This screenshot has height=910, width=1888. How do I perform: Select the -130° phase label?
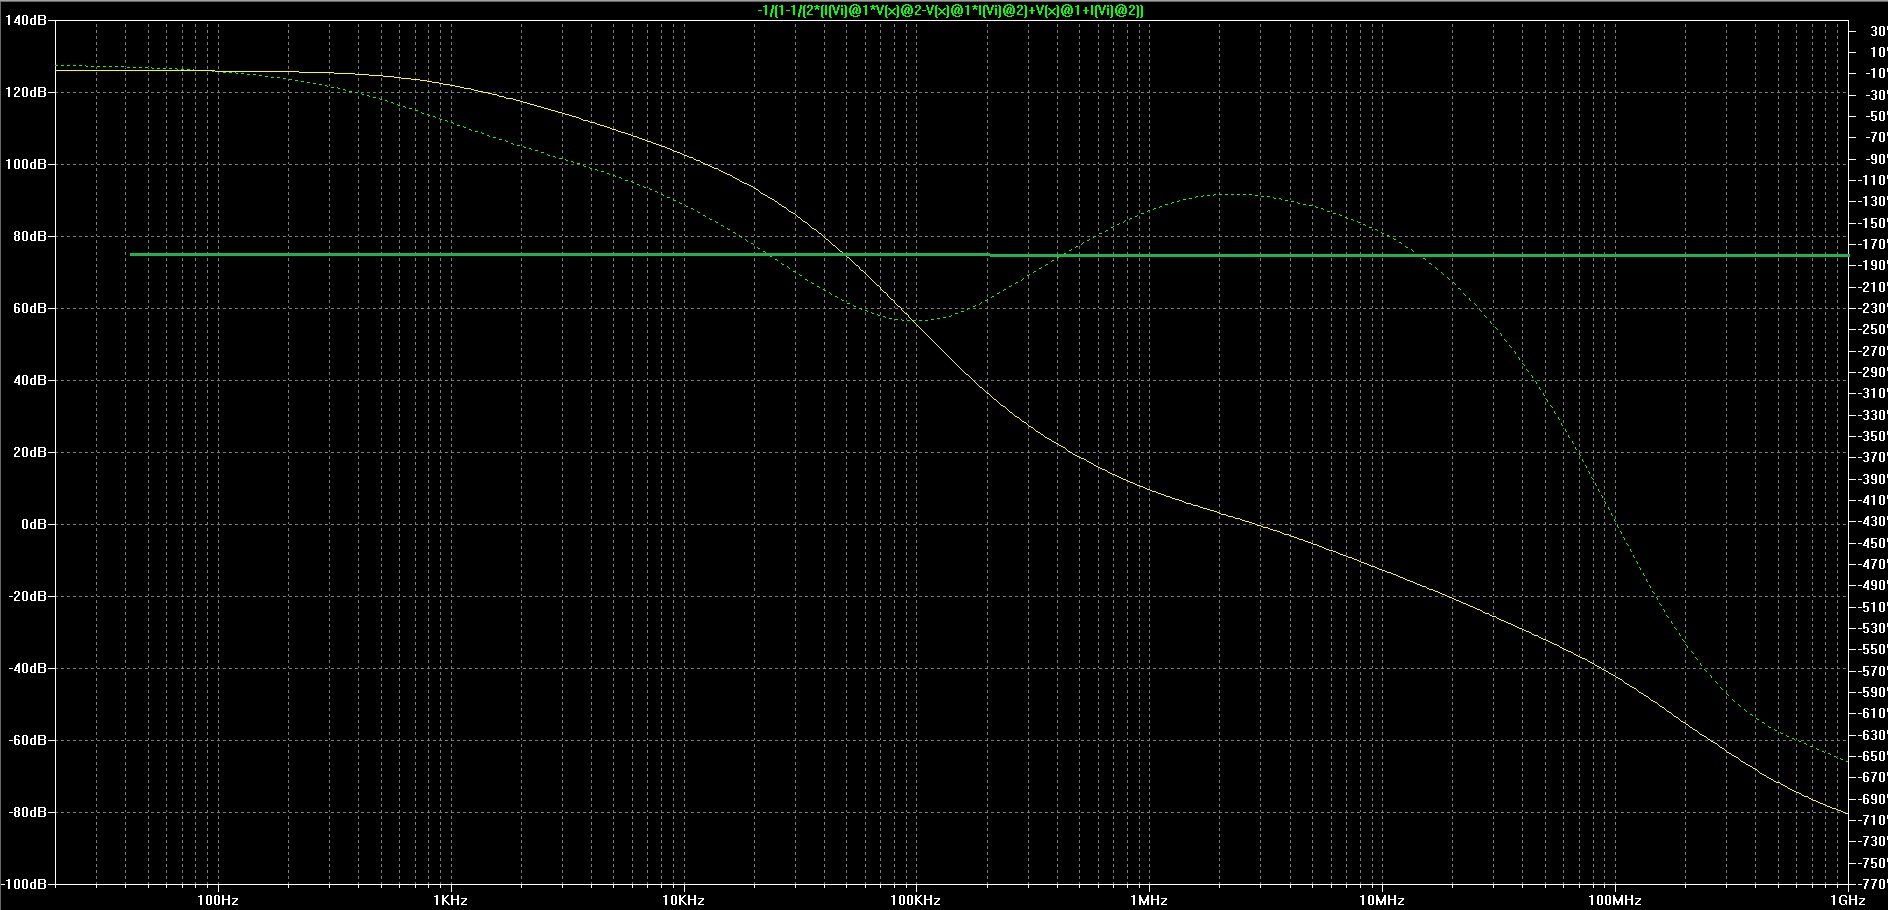1873,202
